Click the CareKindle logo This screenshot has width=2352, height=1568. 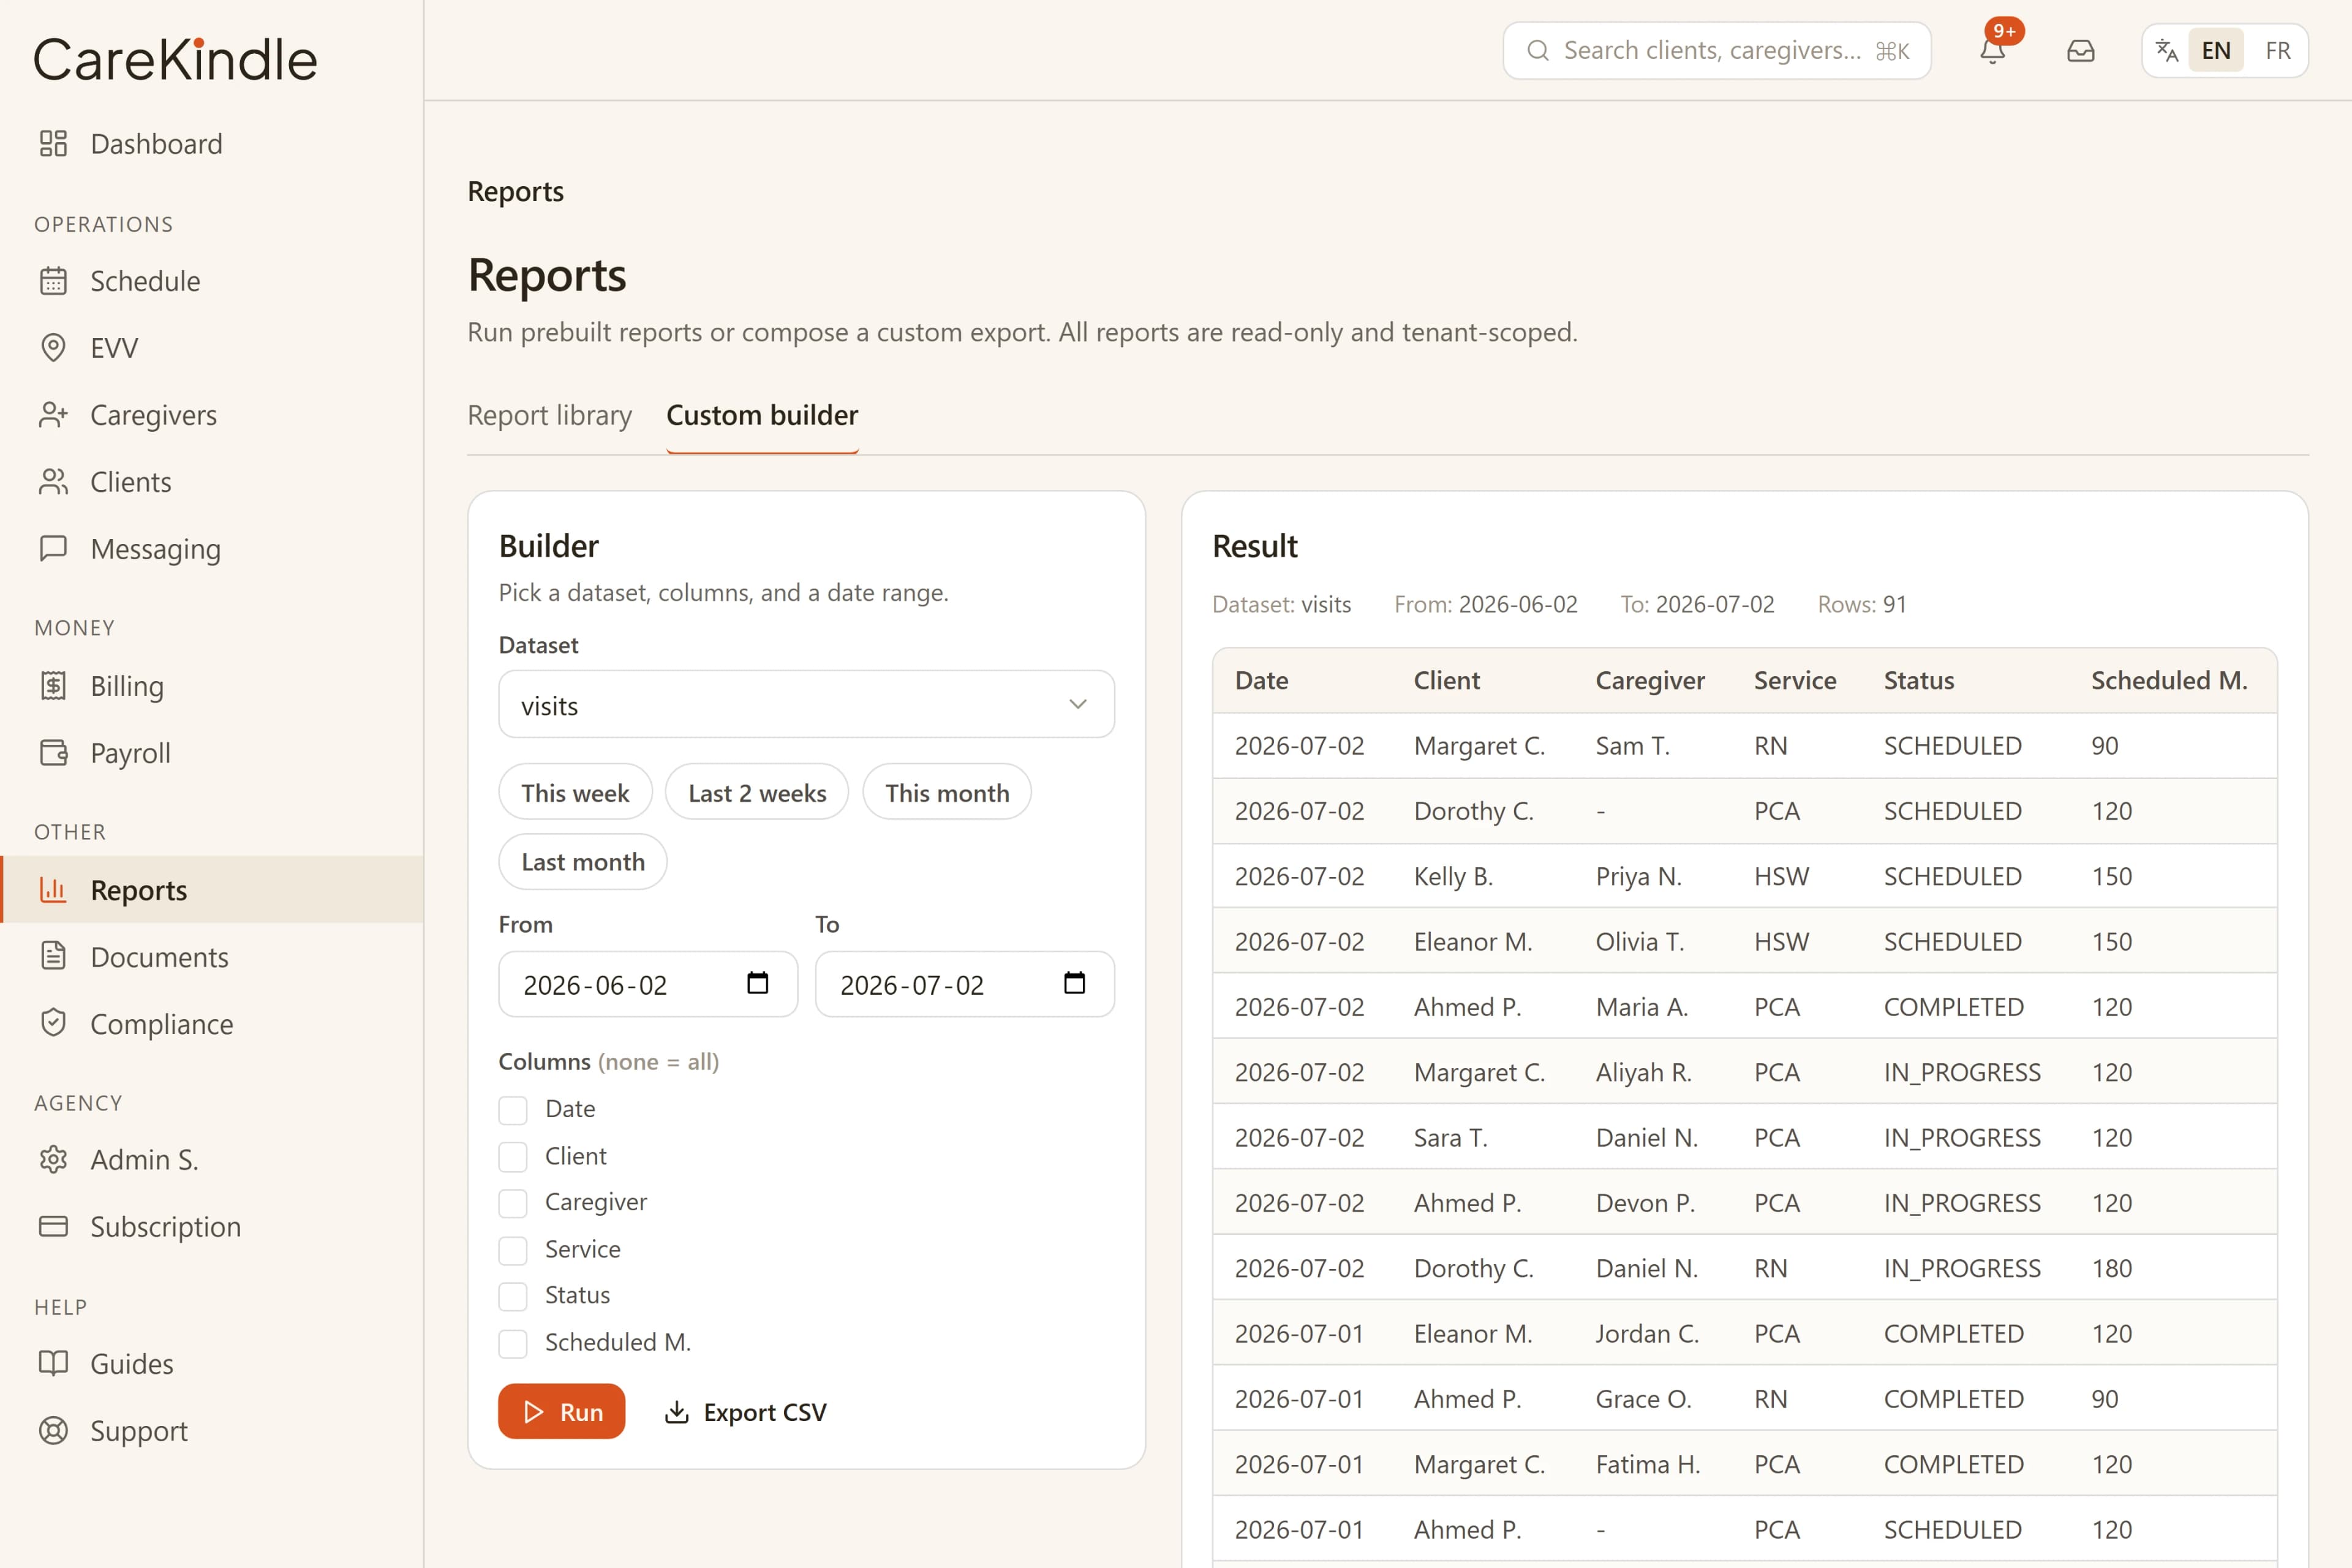[176, 59]
